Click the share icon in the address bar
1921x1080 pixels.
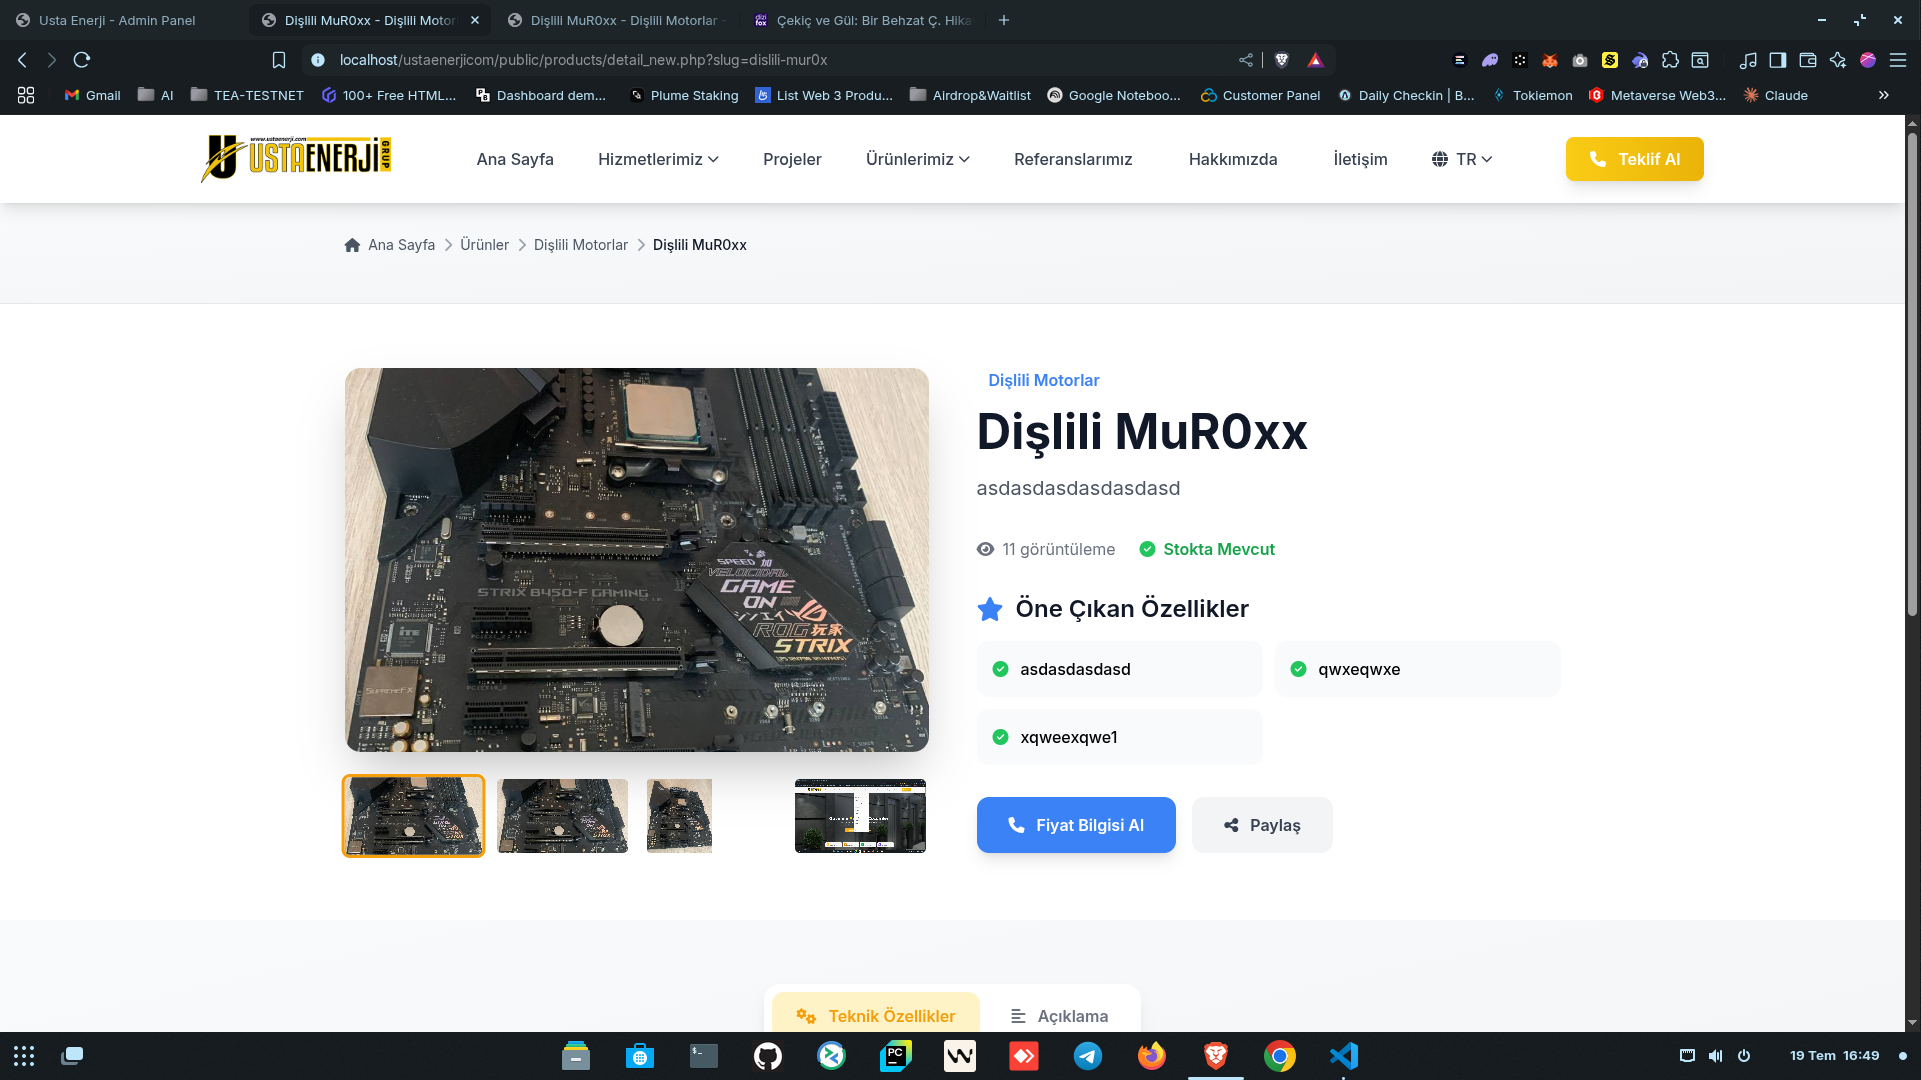tap(1245, 60)
